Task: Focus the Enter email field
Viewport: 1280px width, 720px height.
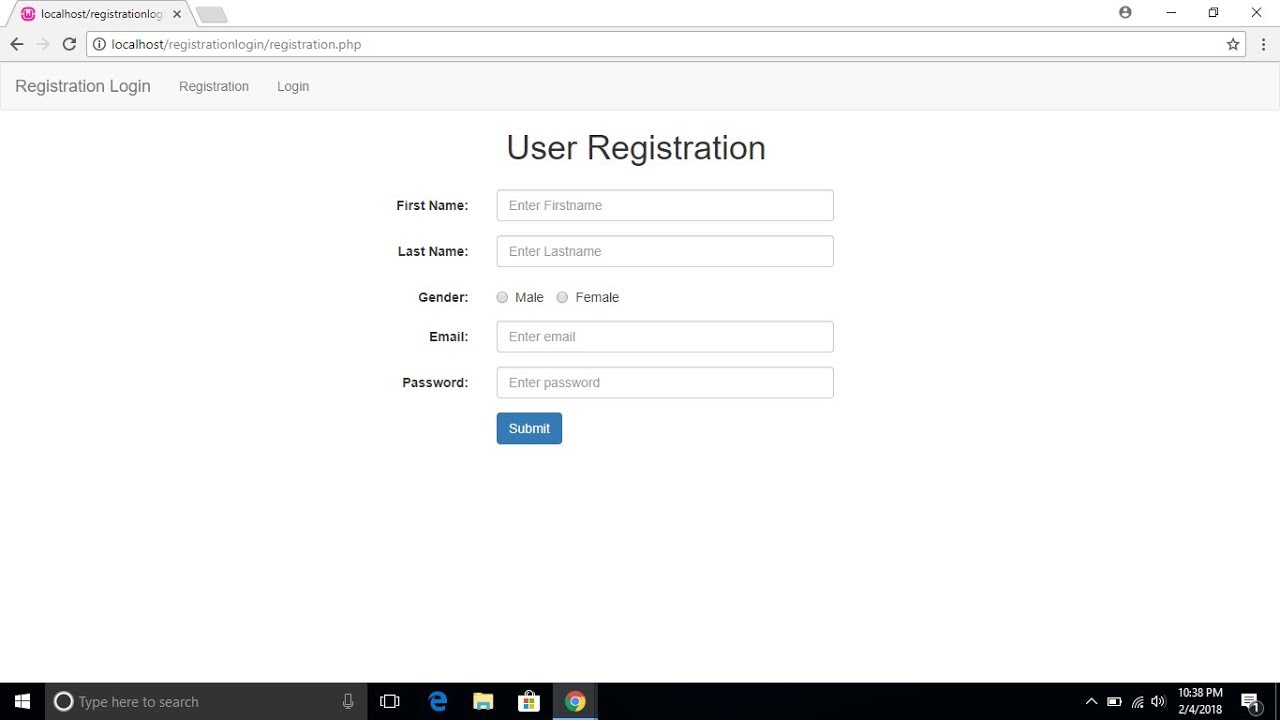Action: (665, 337)
